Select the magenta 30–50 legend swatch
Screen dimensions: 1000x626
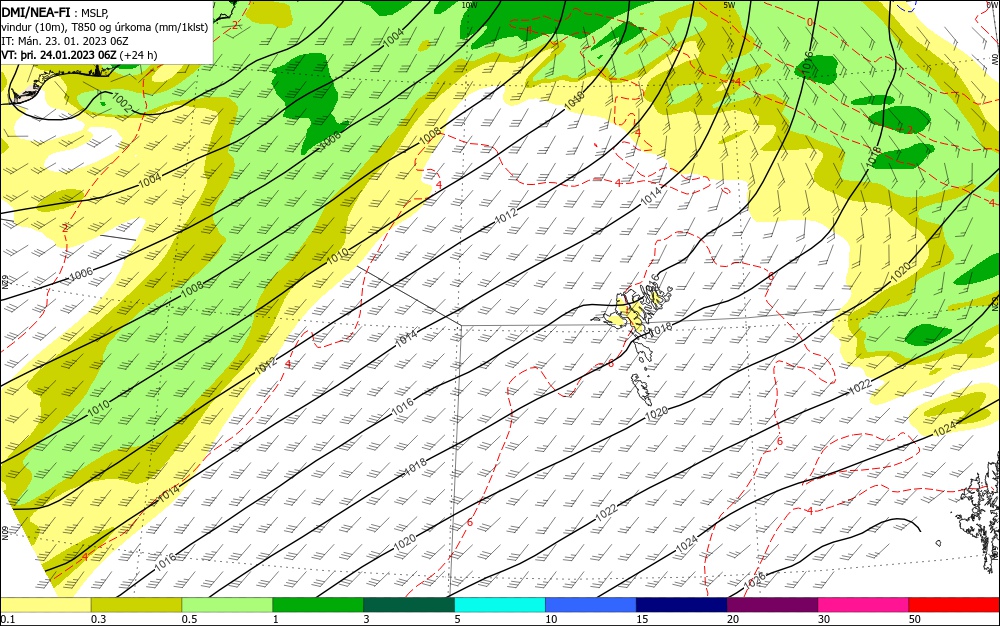[864, 605]
